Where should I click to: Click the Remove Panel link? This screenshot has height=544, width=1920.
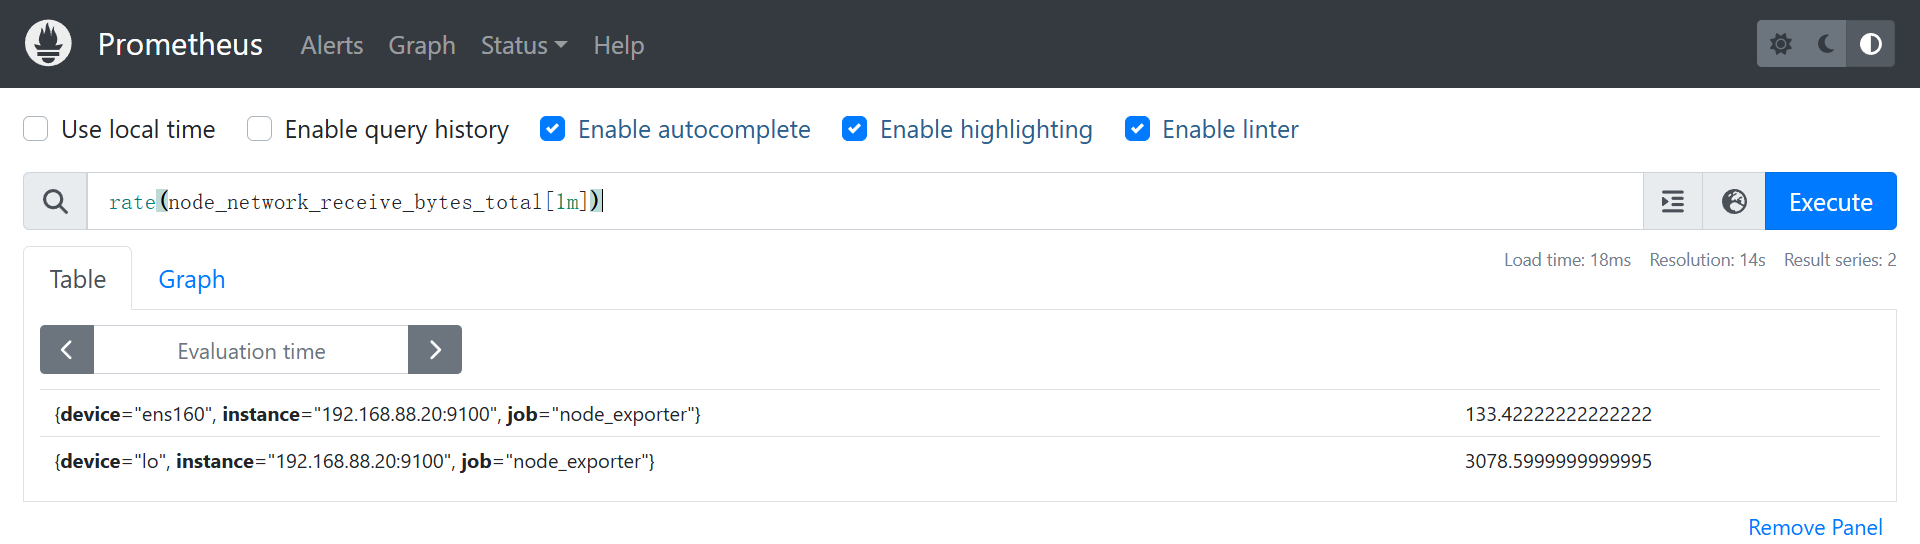1815,527
